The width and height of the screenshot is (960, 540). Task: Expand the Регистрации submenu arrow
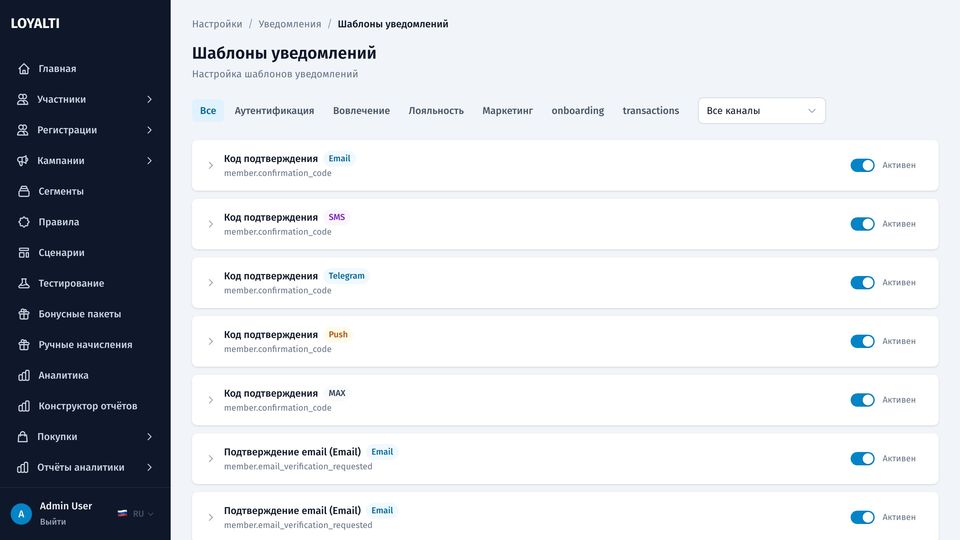tap(149, 130)
